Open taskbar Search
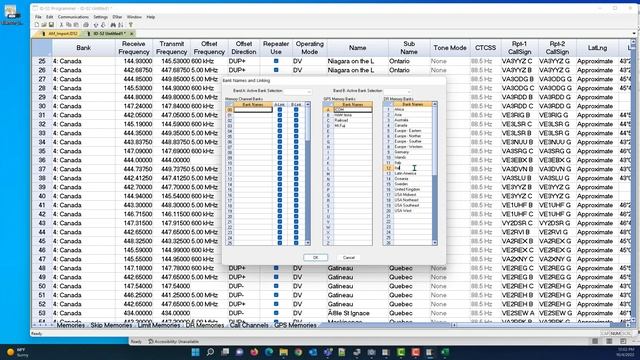The width and height of the screenshot is (640, 360). pyautogui.click(x=210, y=352)
